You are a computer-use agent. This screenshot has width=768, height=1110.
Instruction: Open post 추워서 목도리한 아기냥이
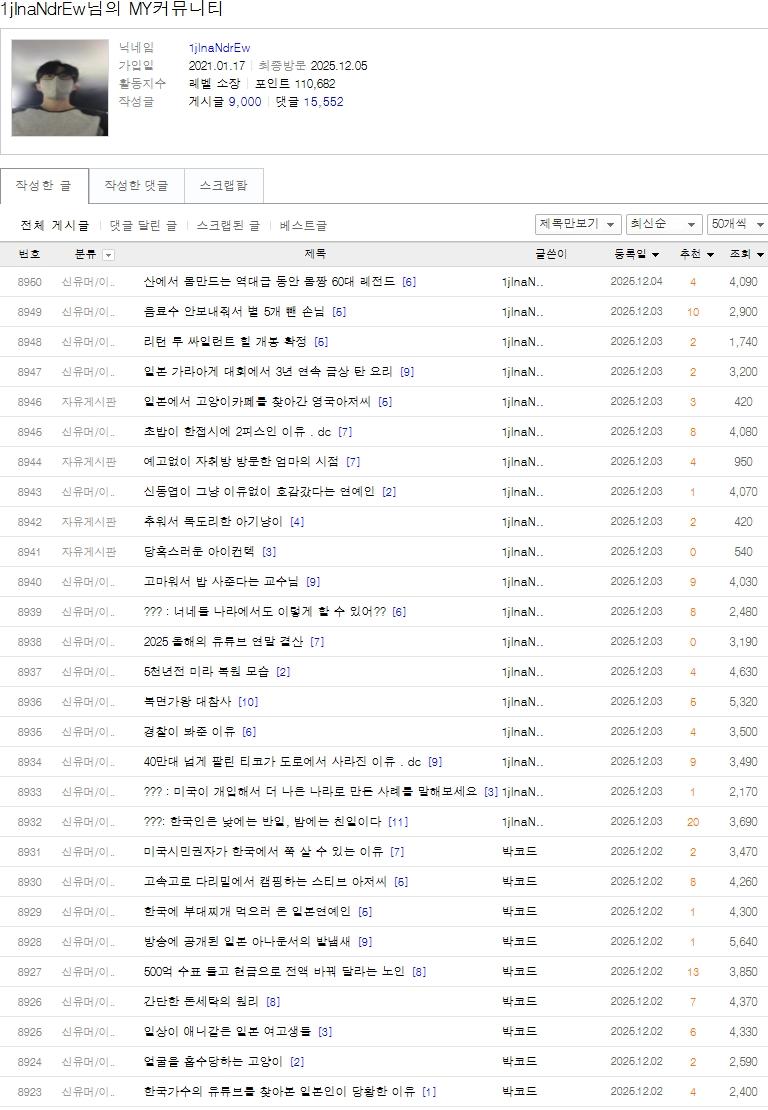tap(212, 521)
